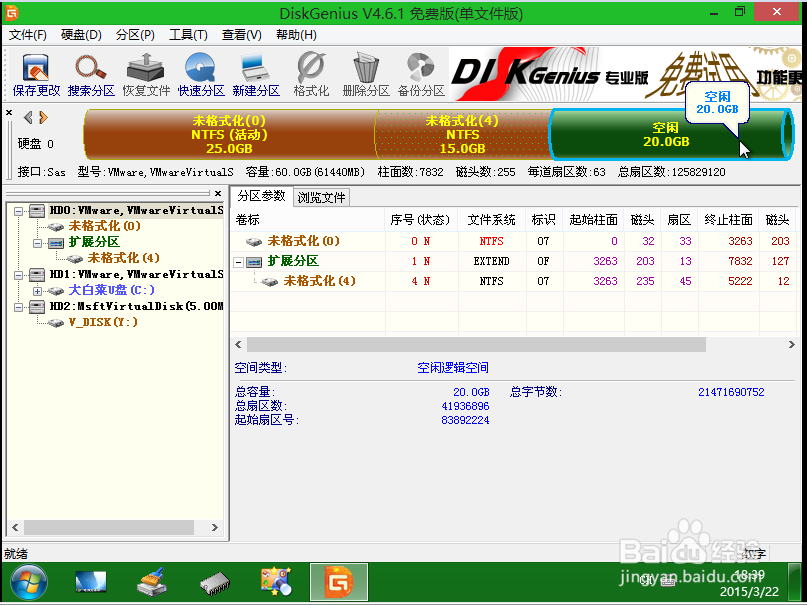
Task: Click the tree panel horizontal scrollbar thumb
Action: 109,527
